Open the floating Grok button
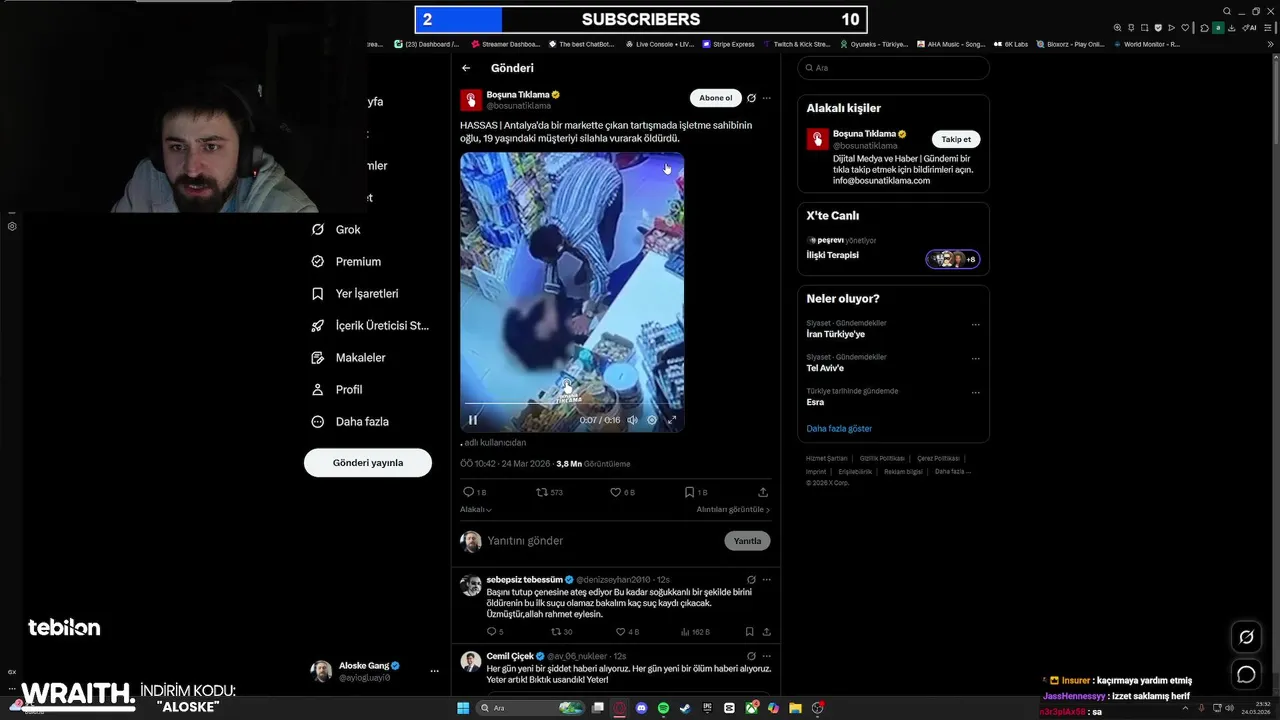The width and height of the screenshot is (1280, 720). [1246, 637]
